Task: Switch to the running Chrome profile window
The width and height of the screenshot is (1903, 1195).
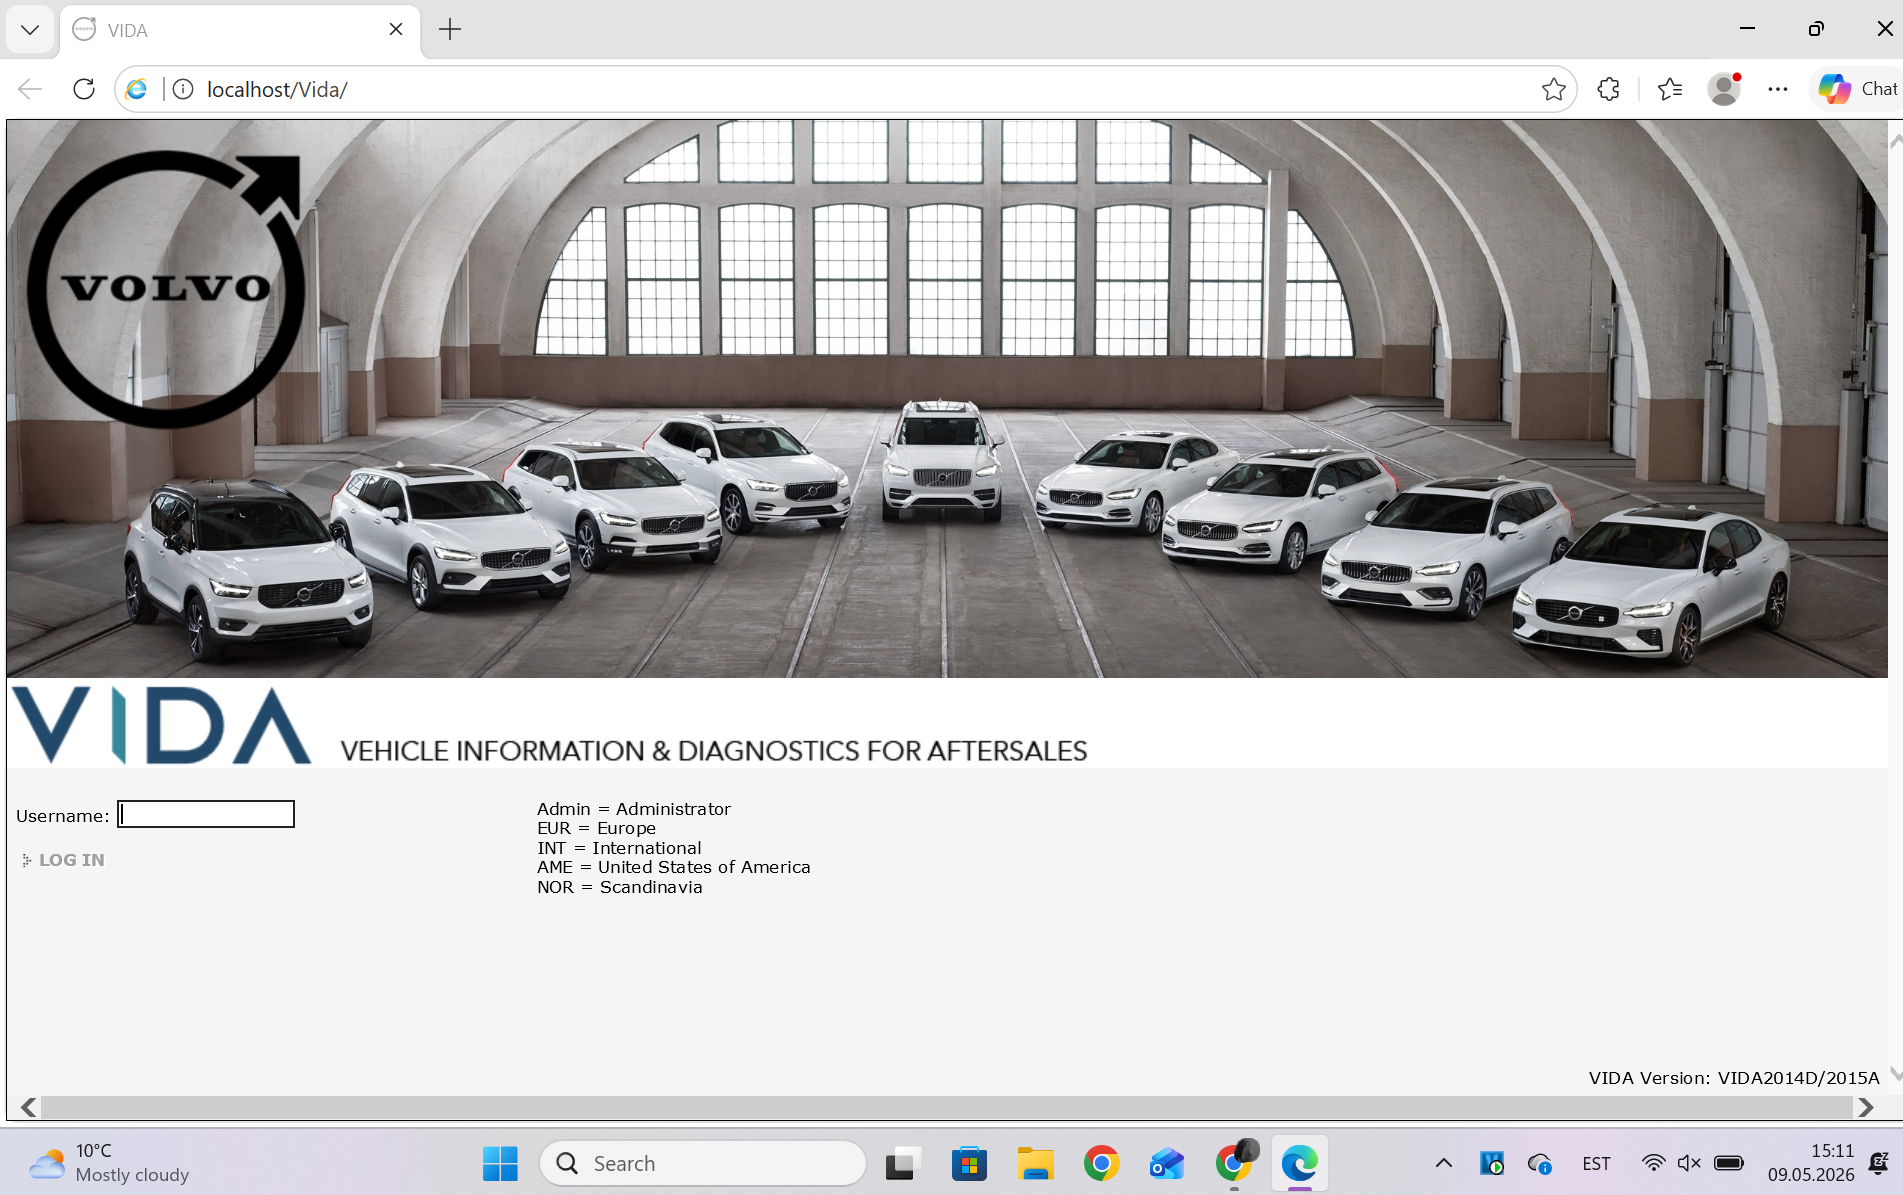Action: coord(1235,1163)
